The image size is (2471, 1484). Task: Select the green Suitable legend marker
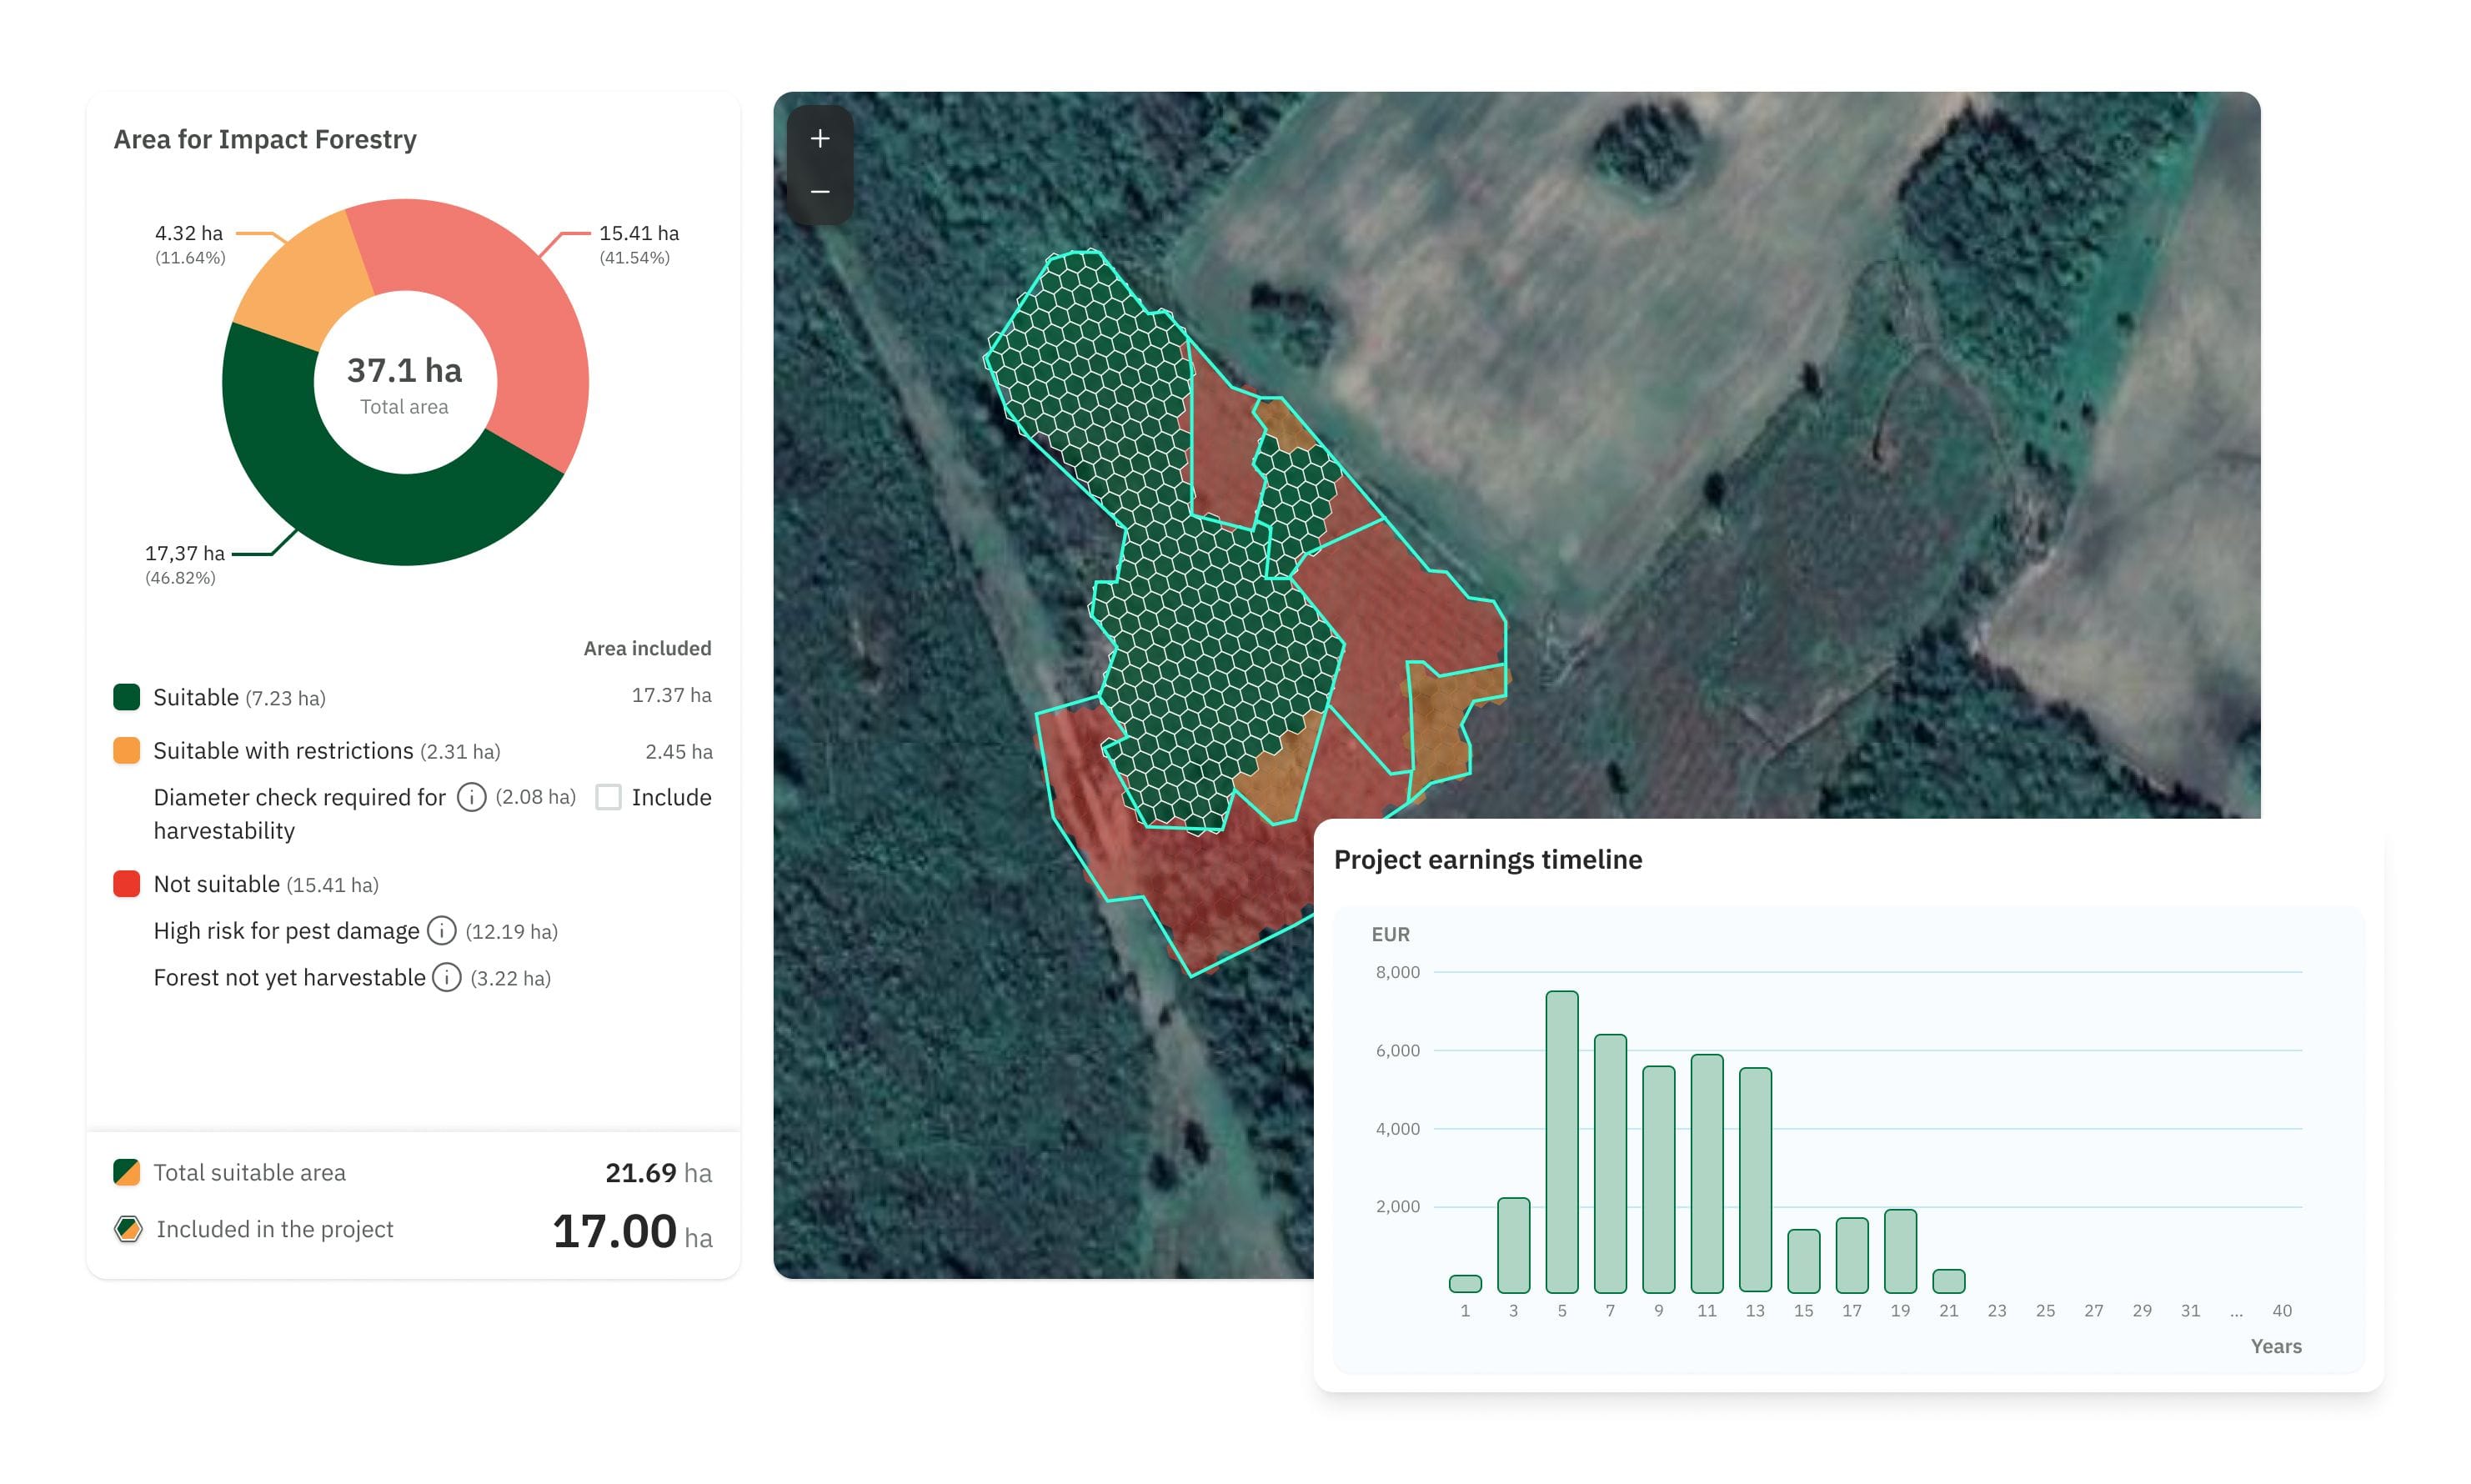[125, 697]
